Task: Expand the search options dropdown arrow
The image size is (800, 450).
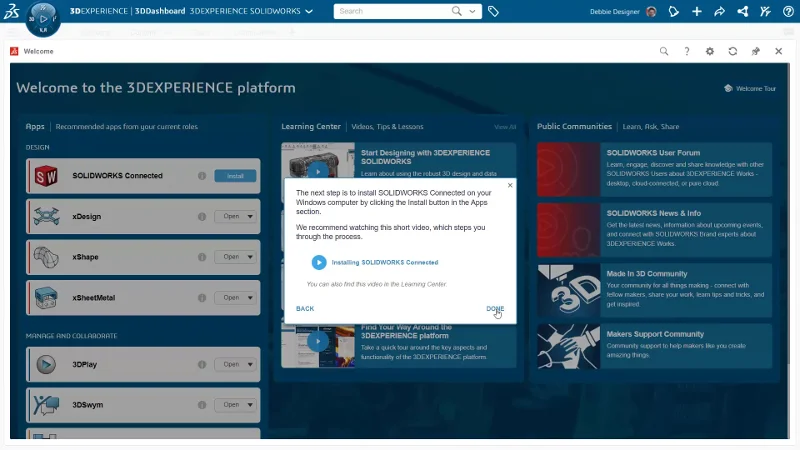Action: click(473, 12)
